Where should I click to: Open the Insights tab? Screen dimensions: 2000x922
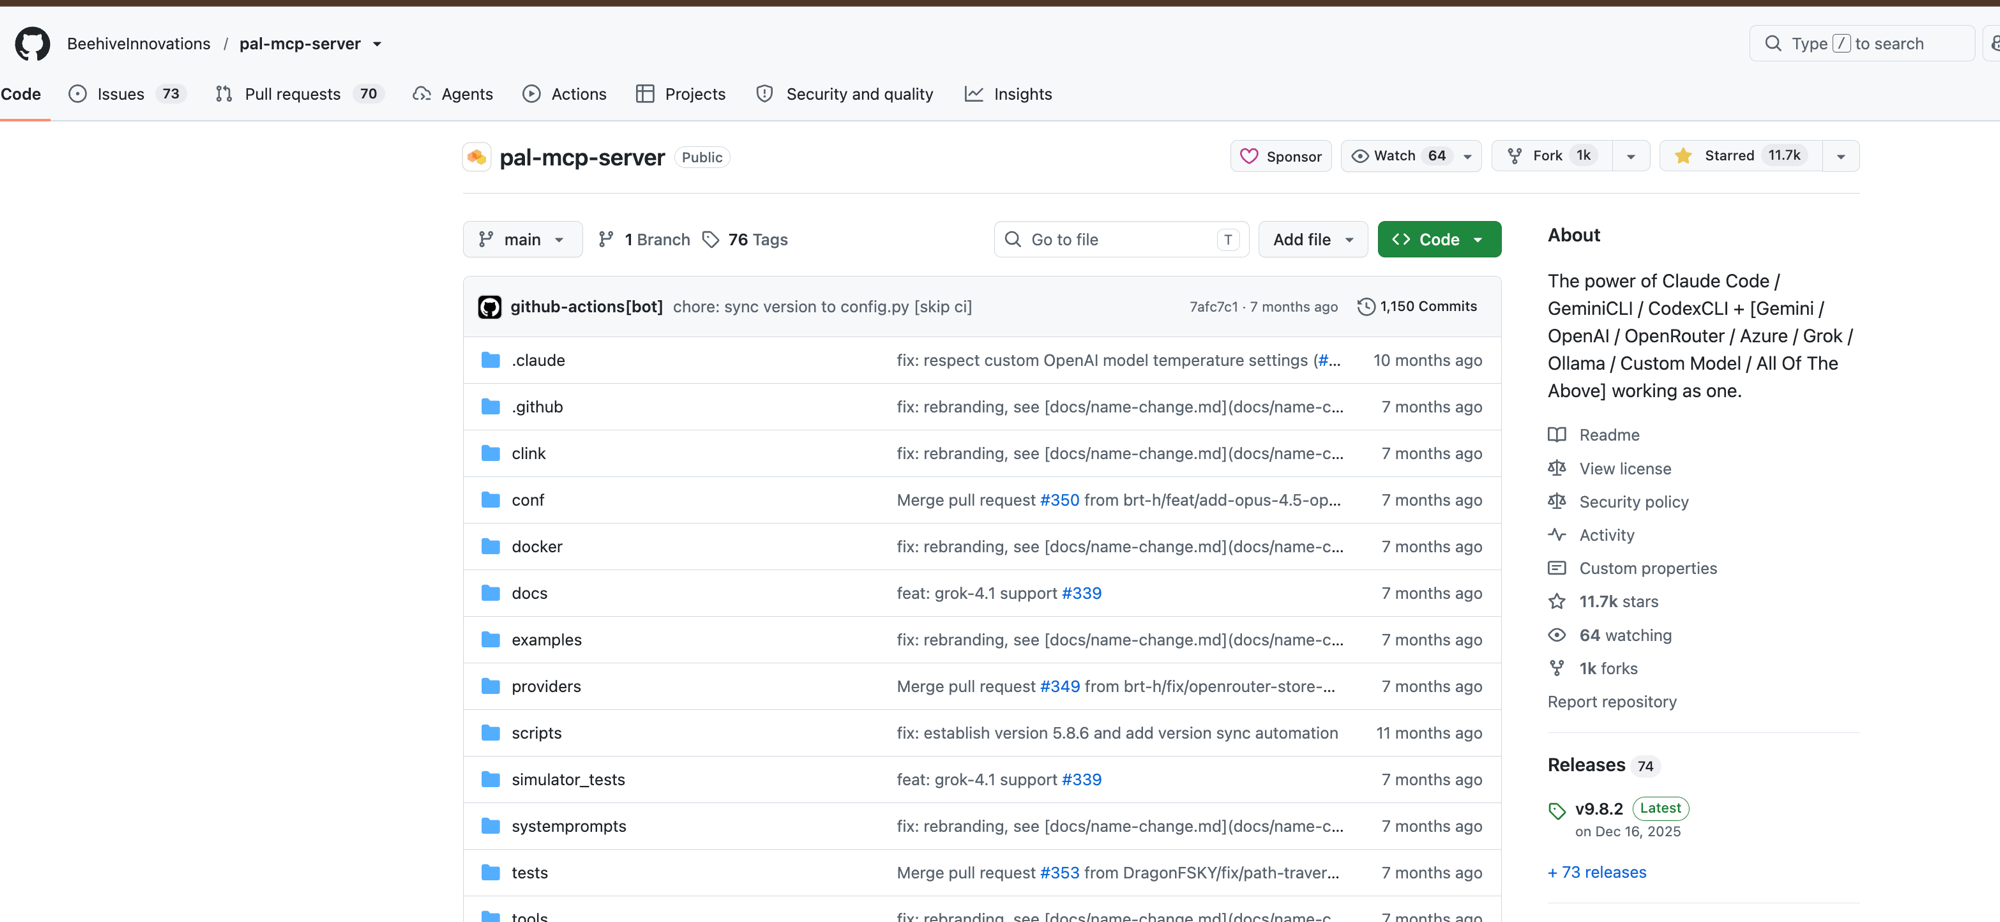[1008, 94]
